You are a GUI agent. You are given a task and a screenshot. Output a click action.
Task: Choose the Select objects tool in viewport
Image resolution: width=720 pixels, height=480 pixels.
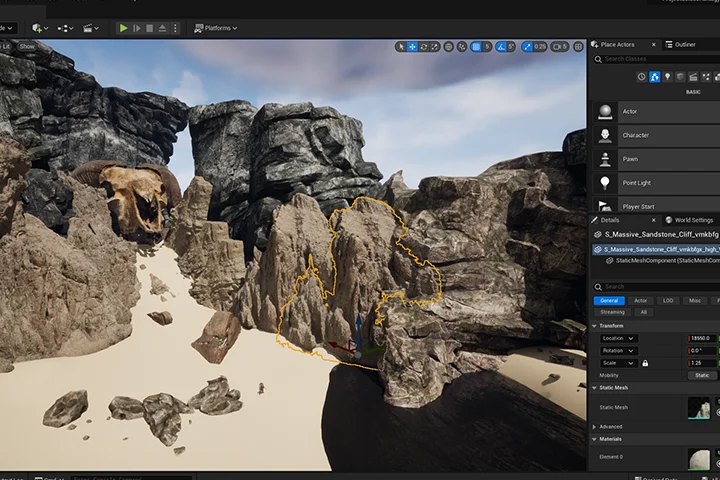point(402,46)
